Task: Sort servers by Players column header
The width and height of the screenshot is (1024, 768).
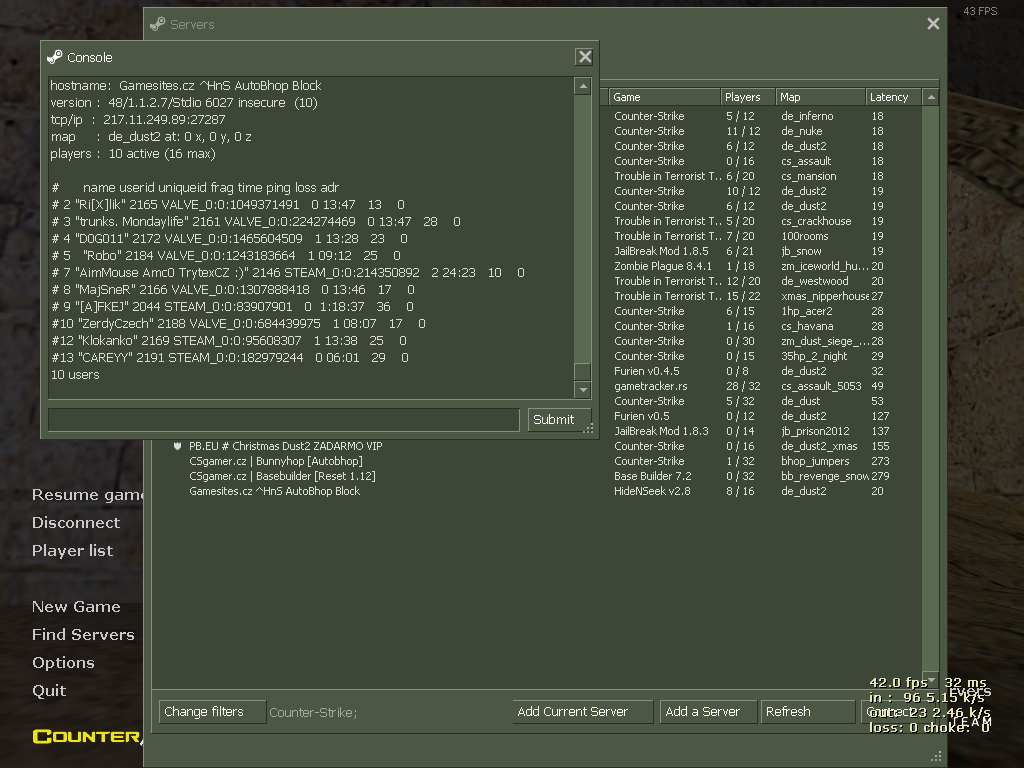Action: coord(748,97)
